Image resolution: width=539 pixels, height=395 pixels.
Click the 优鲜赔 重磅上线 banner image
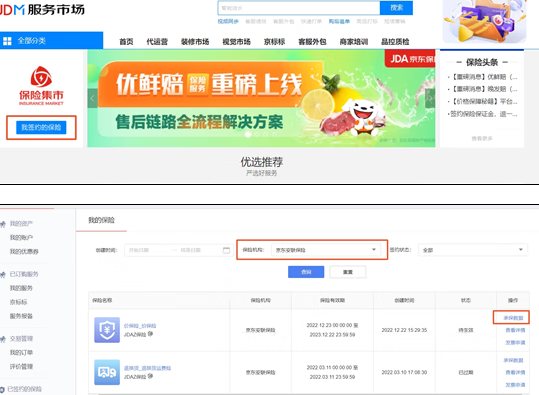point(261,98)
